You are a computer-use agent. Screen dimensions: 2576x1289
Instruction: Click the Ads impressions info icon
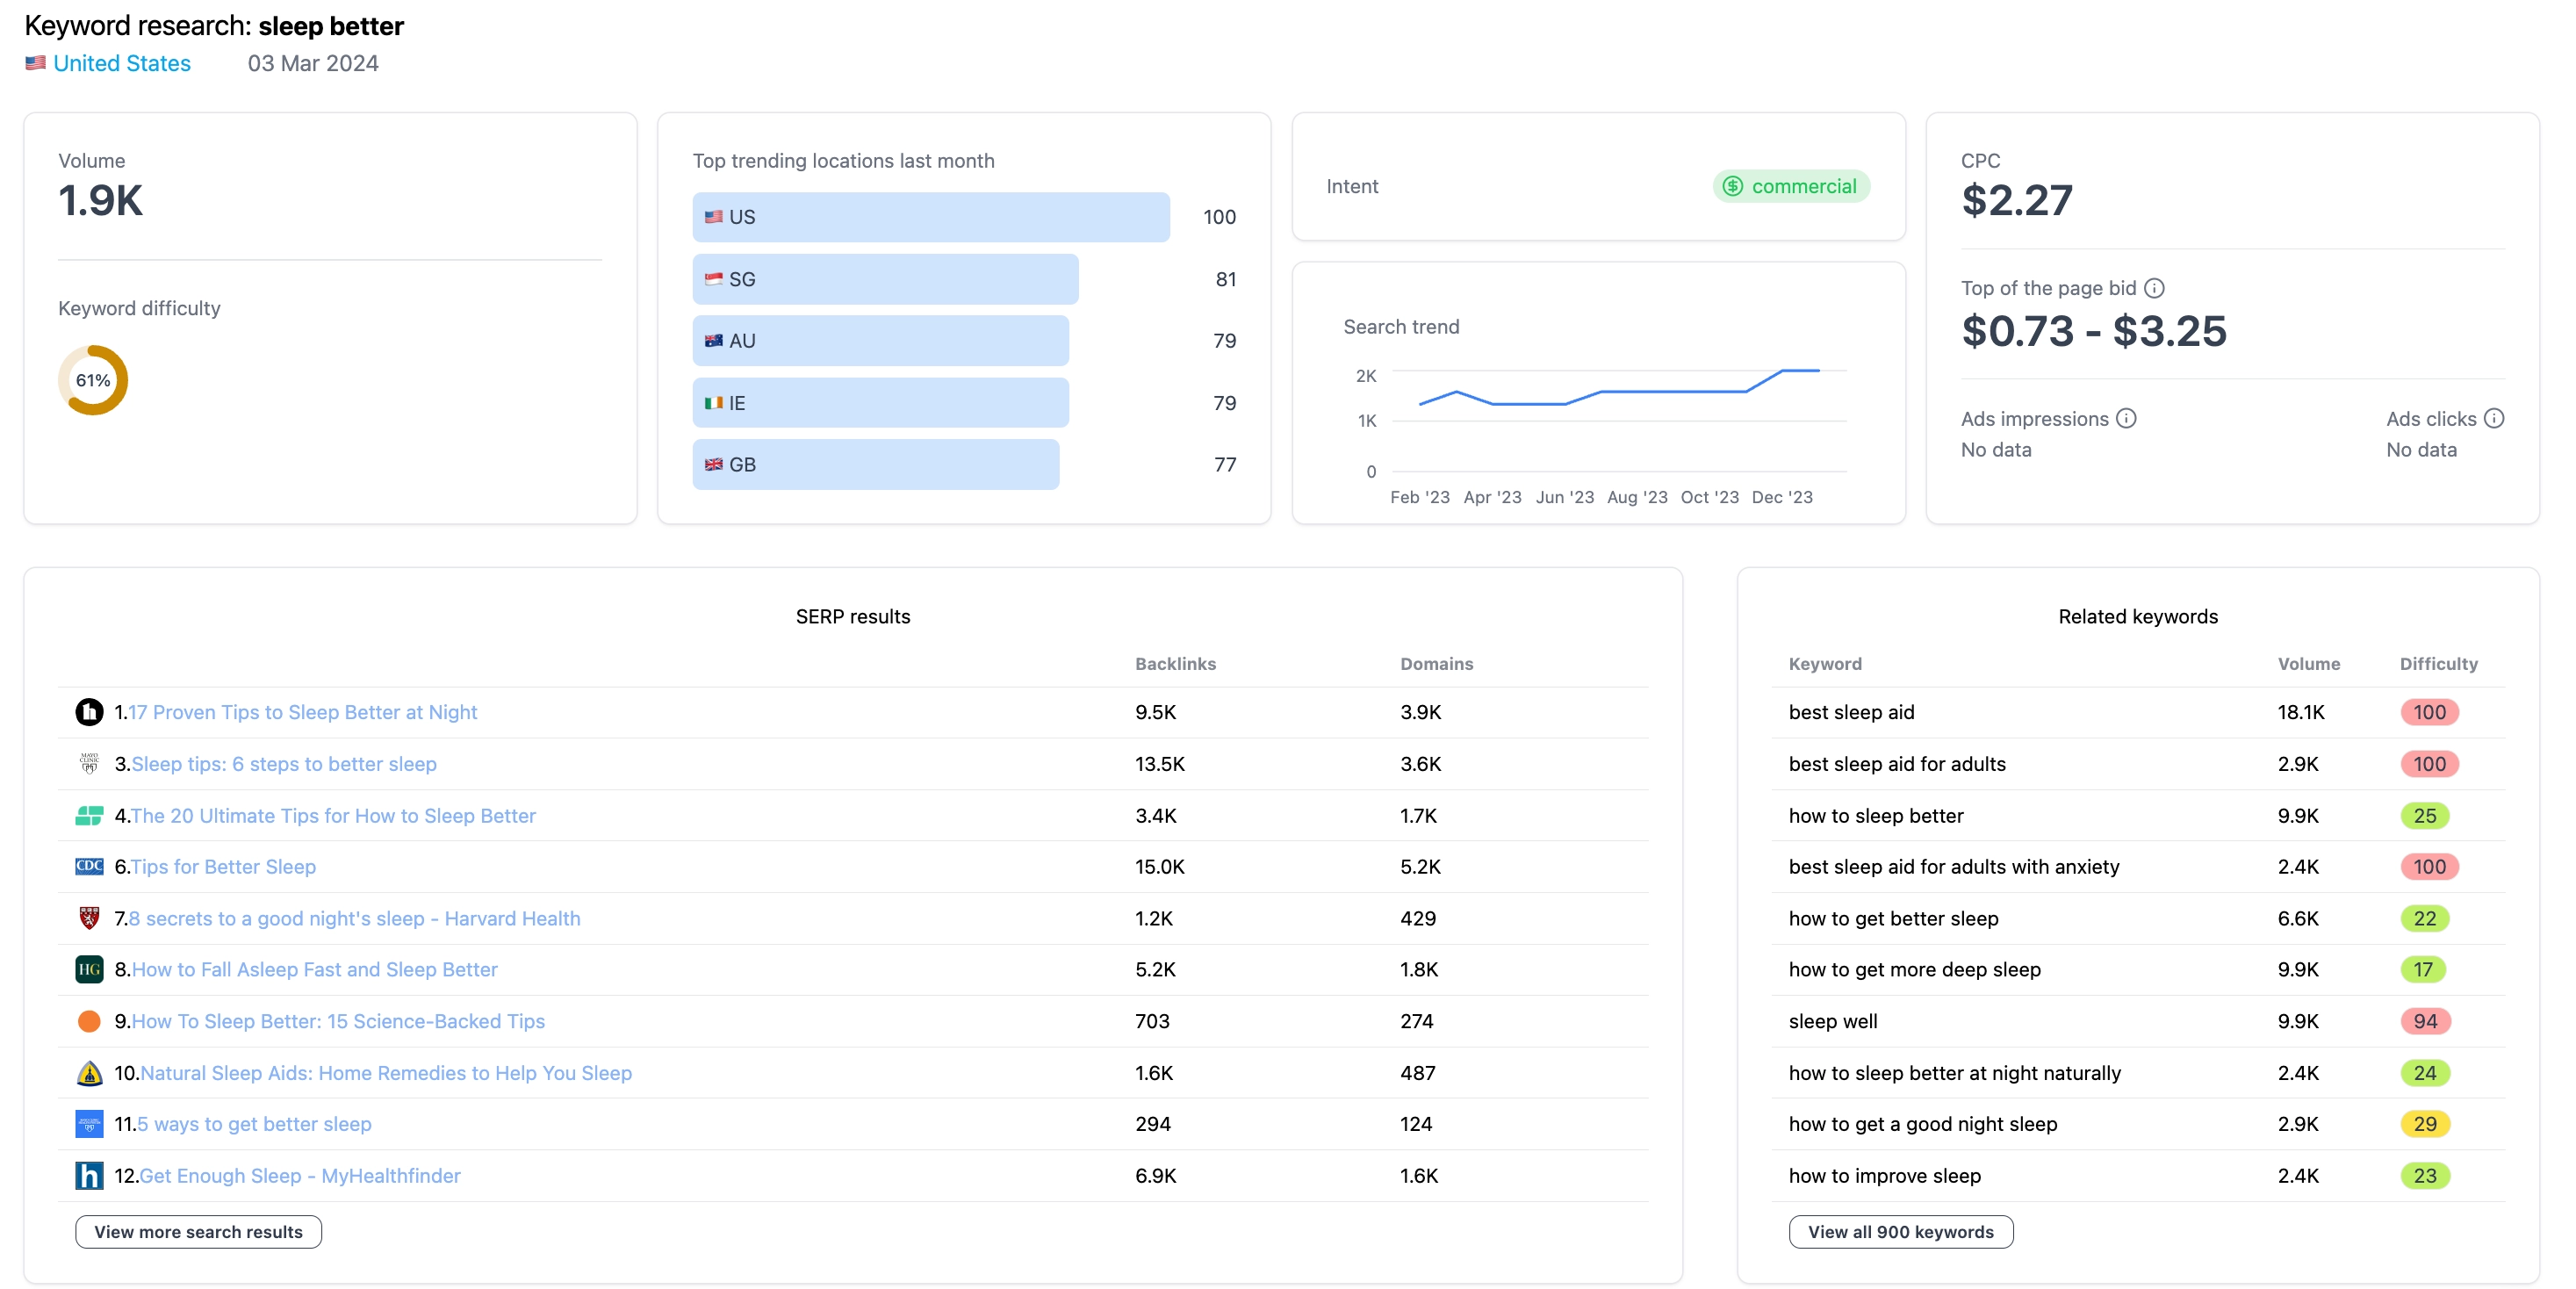(2127, 419)
